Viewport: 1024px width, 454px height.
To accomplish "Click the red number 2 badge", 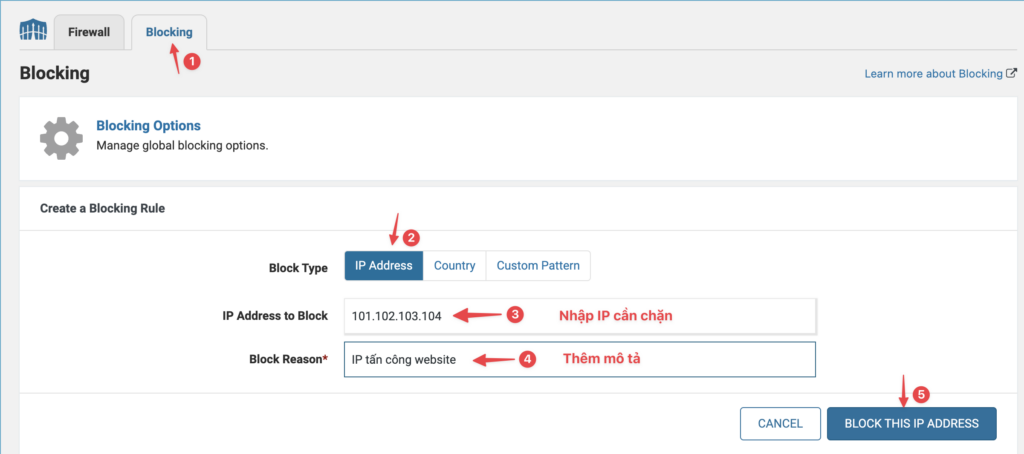I will pyautogui.click(x=411, y=238).
